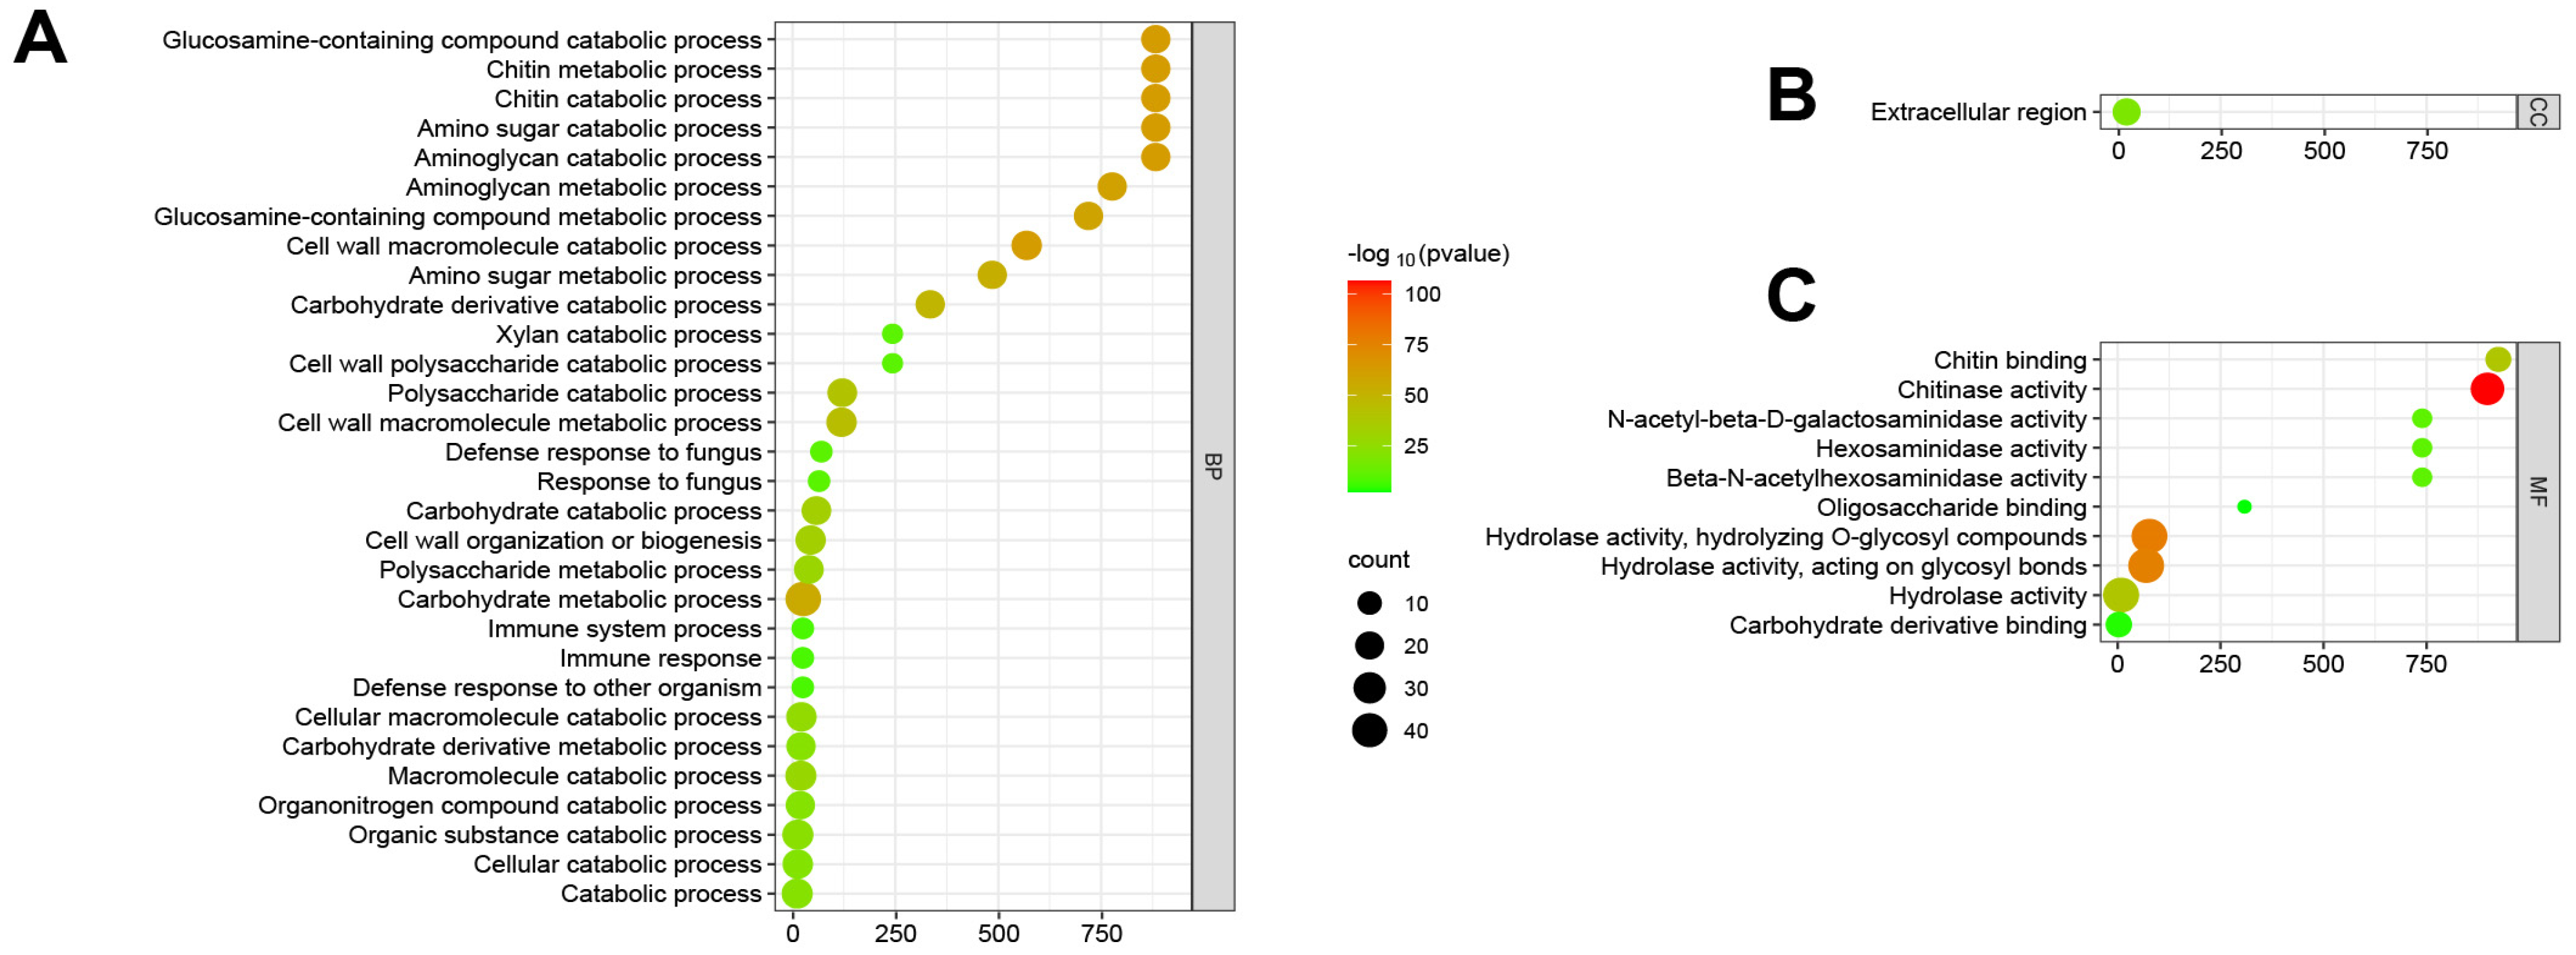Select 'Carbohydrate derivative catabolic process' label
2576x955 pixels.
[526, 305]
